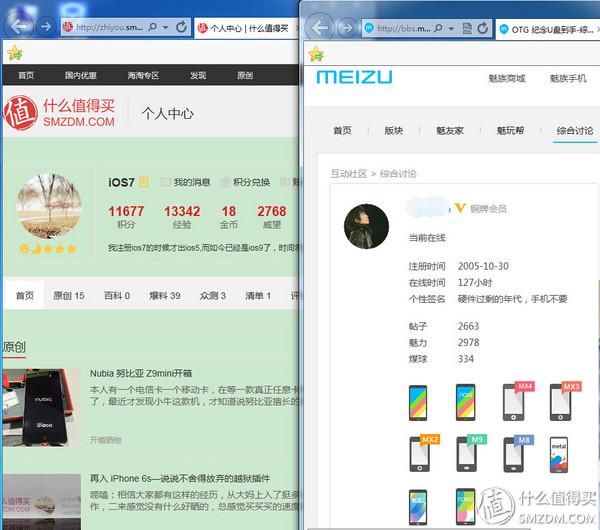600x530 pixels.
Task: Open 积分兑换 link
Action: 246,182
